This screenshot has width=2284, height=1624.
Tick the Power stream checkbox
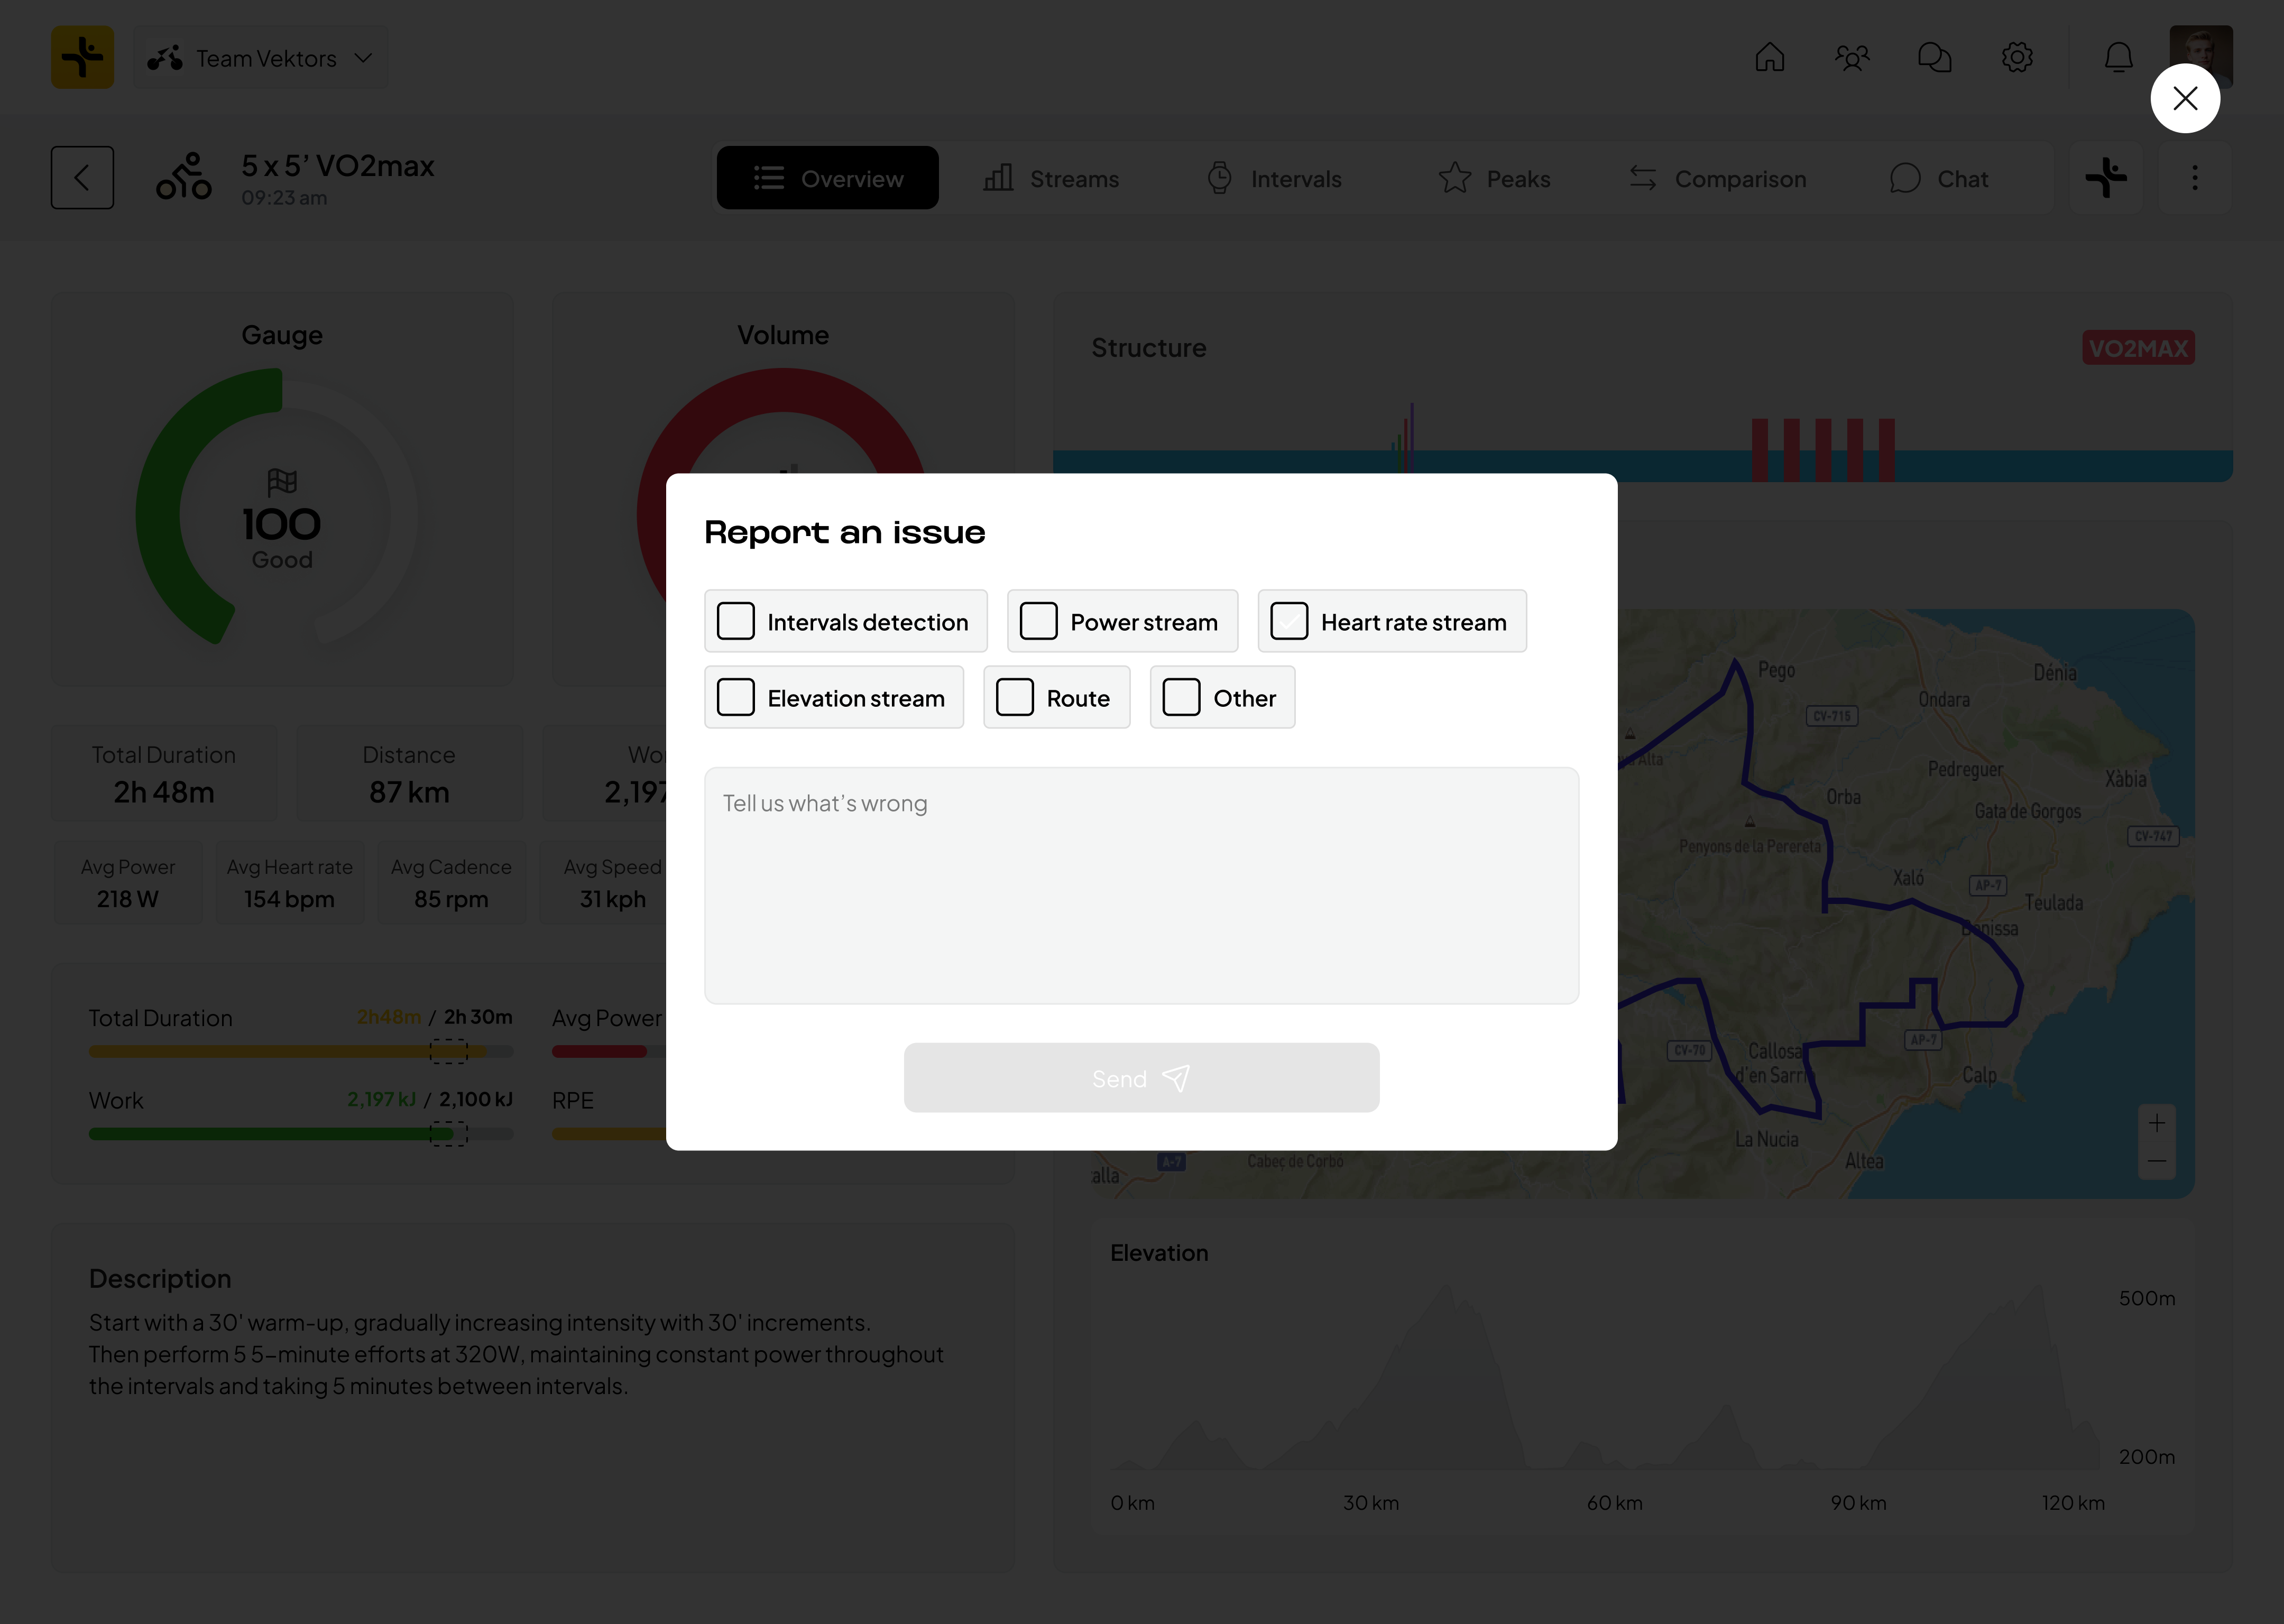click(x=1039, y=621)
